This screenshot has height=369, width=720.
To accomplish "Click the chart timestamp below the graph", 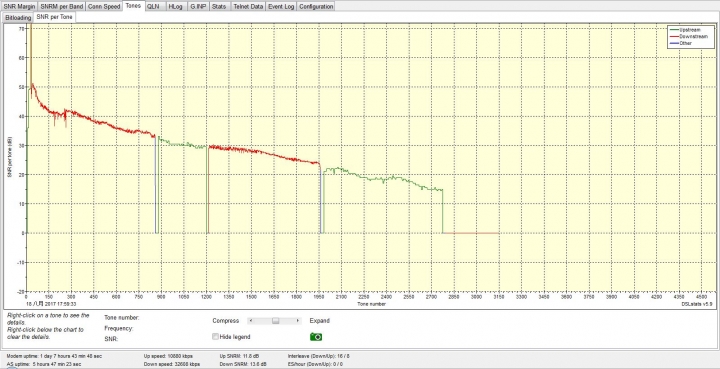I will [51, 304].
